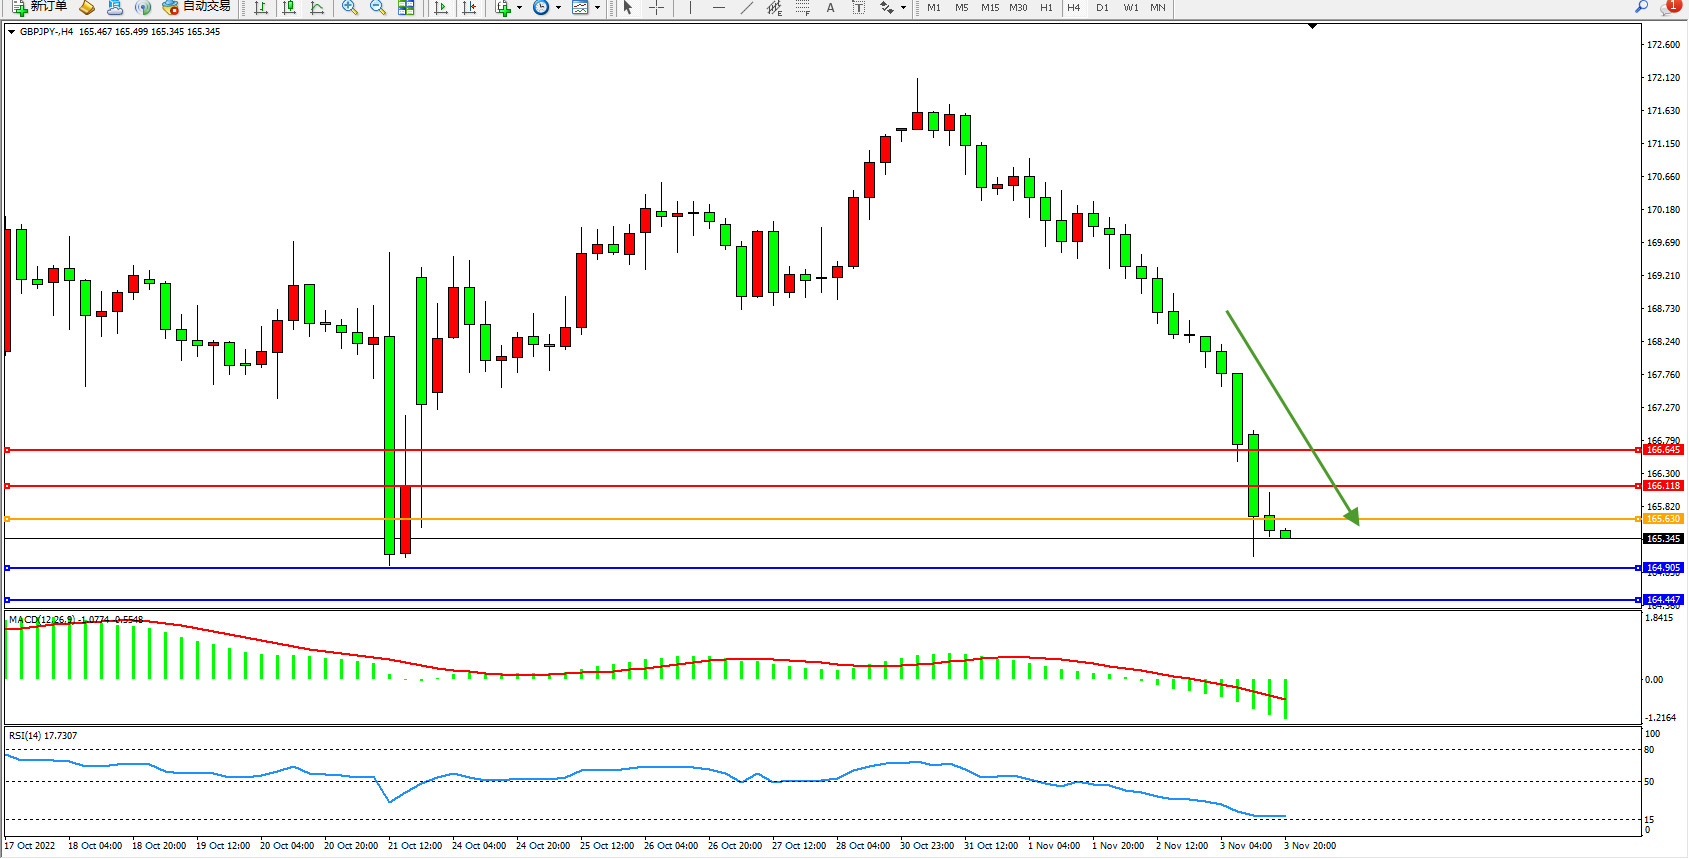The image size is (1689, 859).
Task: Open the chat notification with red badge
Action: pos(1669,8)
